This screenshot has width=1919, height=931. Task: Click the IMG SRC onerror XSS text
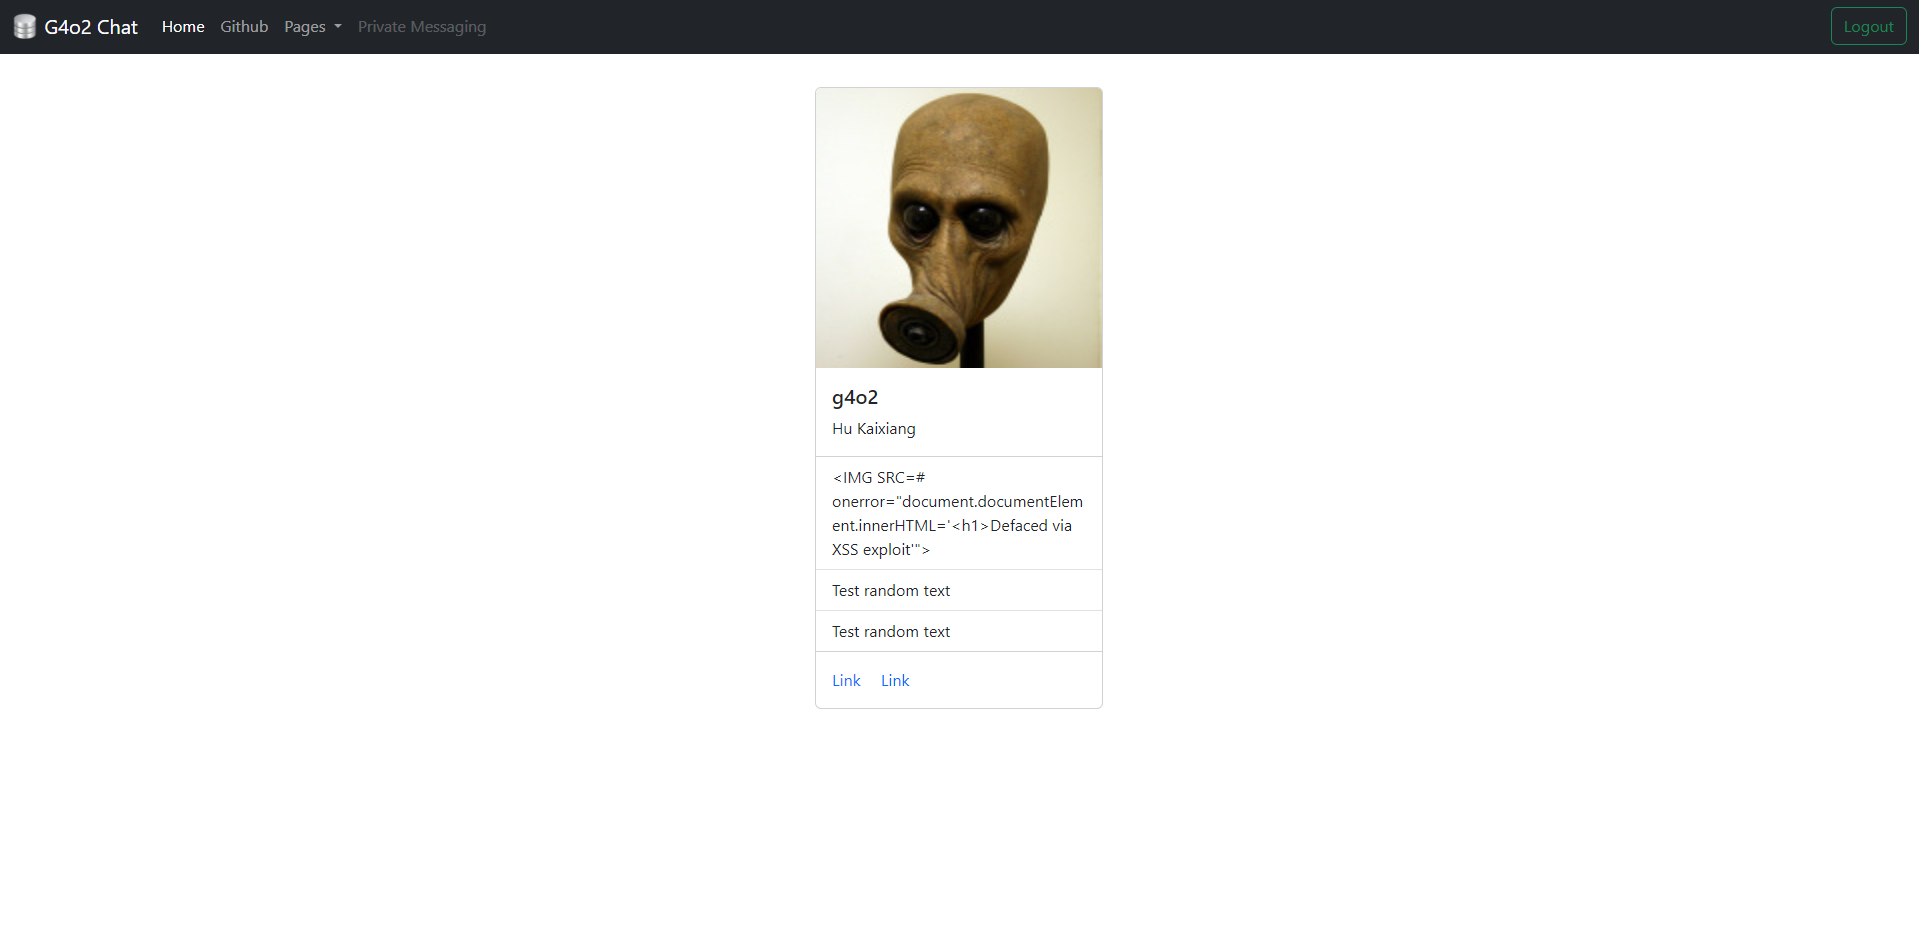tap(959, 513)
